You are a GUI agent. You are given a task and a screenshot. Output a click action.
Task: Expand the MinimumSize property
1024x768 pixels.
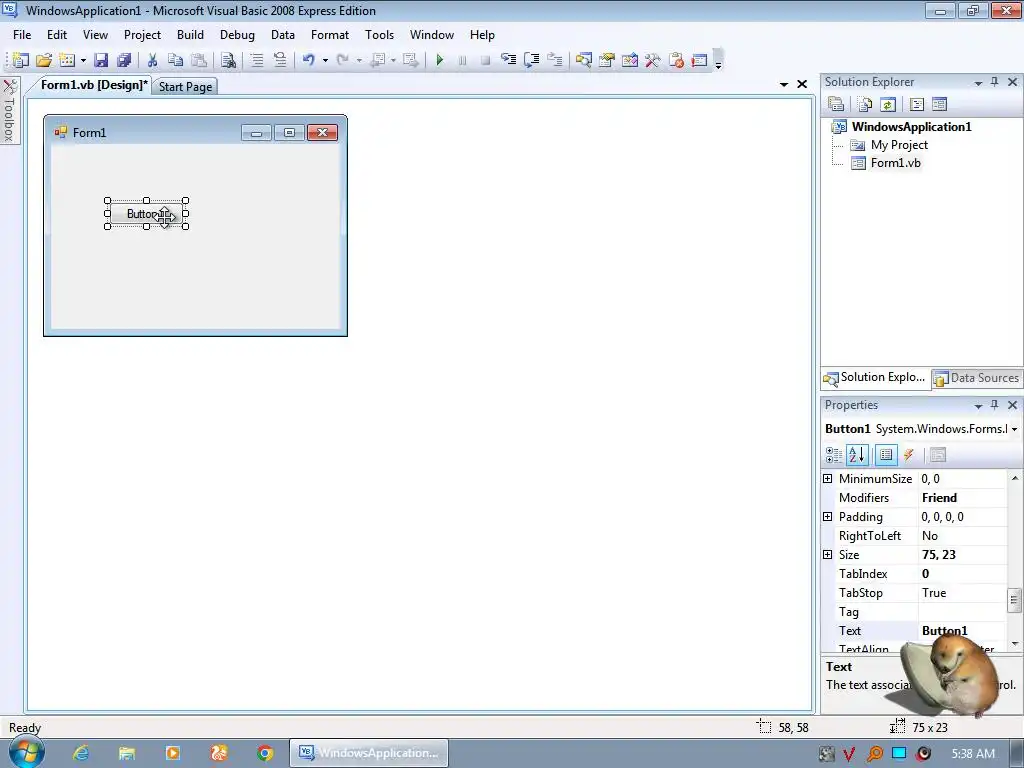[827, 479]
